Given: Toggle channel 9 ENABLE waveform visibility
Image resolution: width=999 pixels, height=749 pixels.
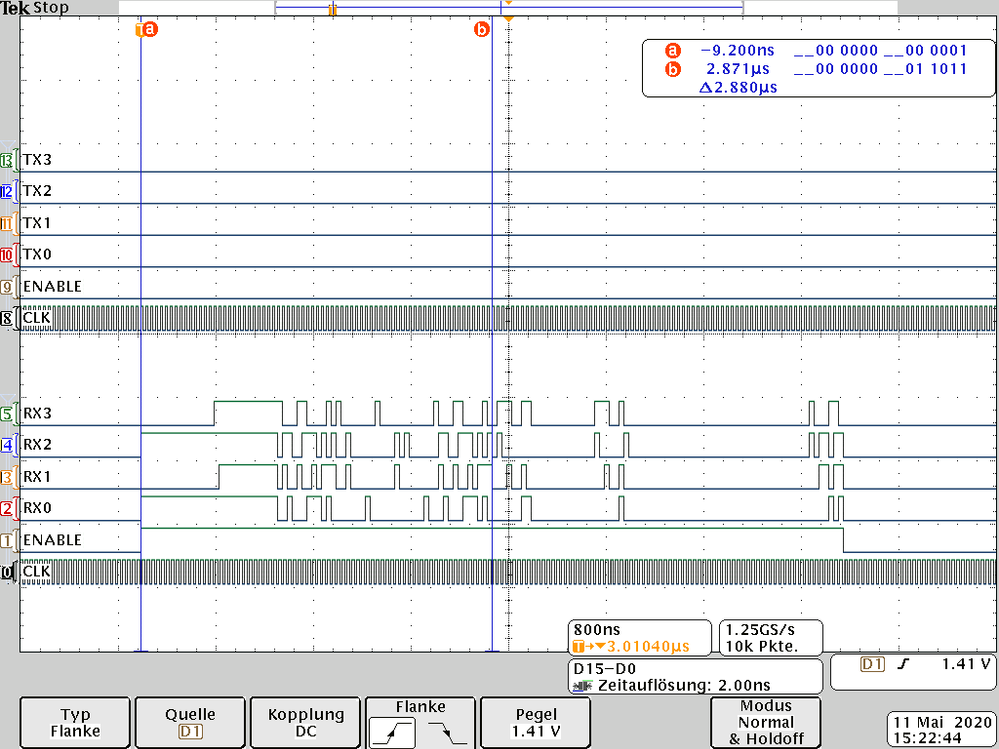Looking at the screenshot, I should tap(8, 286).
